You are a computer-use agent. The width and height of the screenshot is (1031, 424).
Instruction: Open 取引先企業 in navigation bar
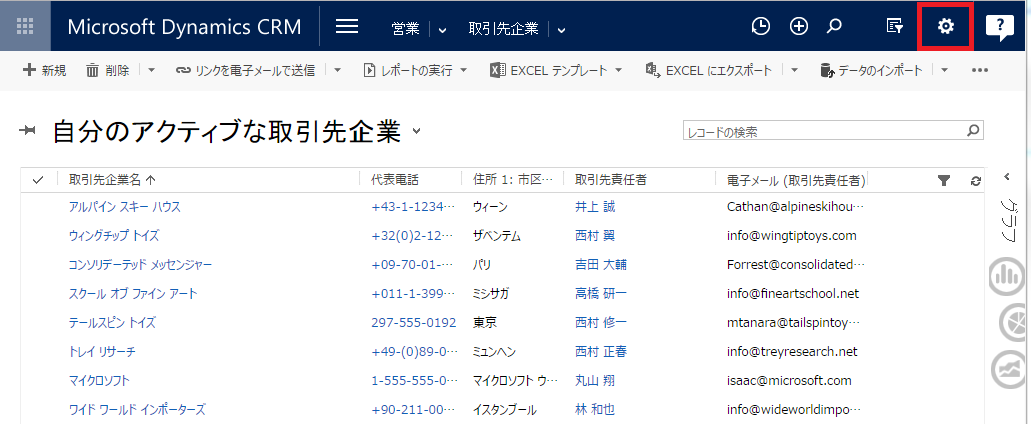click(504, 29)
